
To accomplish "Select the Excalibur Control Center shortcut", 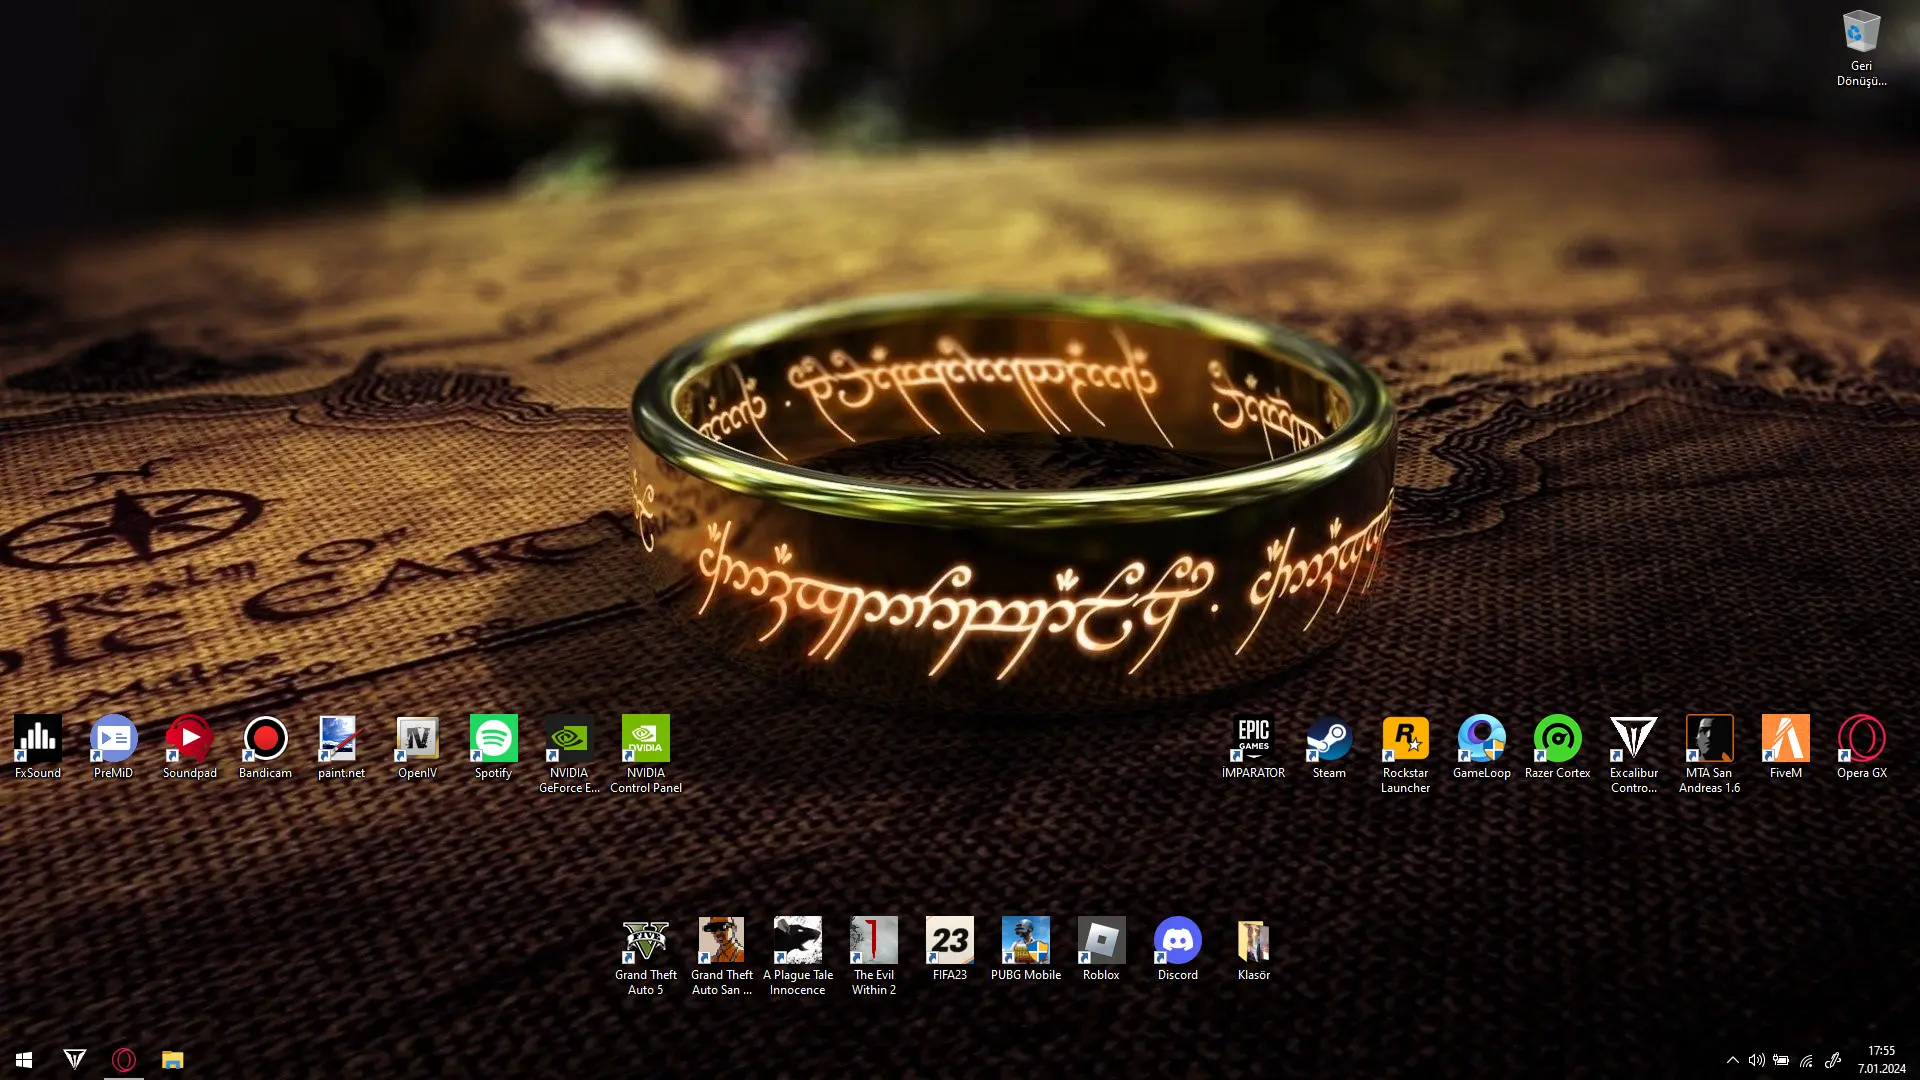I will click(1633, 754).
